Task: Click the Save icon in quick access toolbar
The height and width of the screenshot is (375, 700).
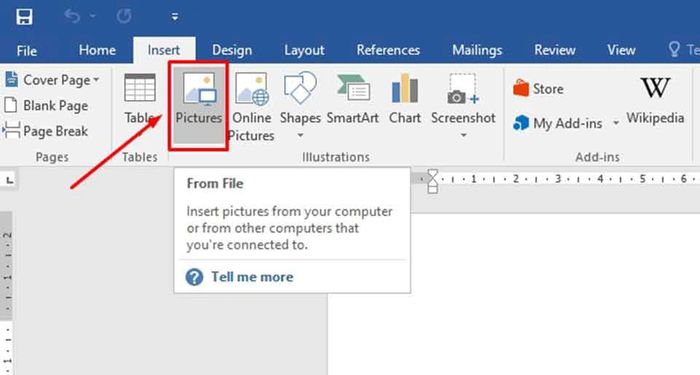Action: [24, 17]
